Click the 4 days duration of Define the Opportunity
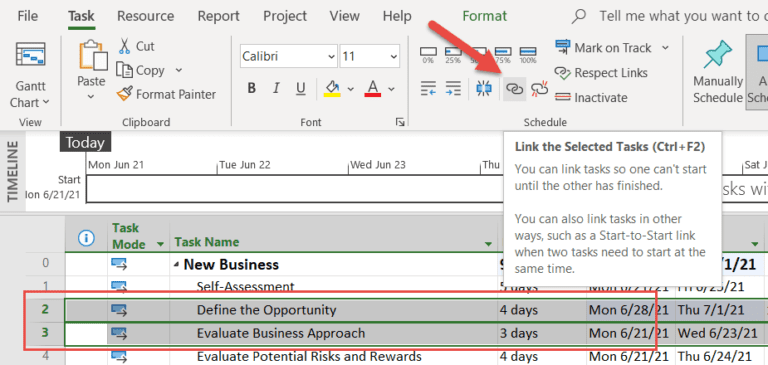Image resolution: width=768 pixels, height=365 pixels. click(519, 310)
